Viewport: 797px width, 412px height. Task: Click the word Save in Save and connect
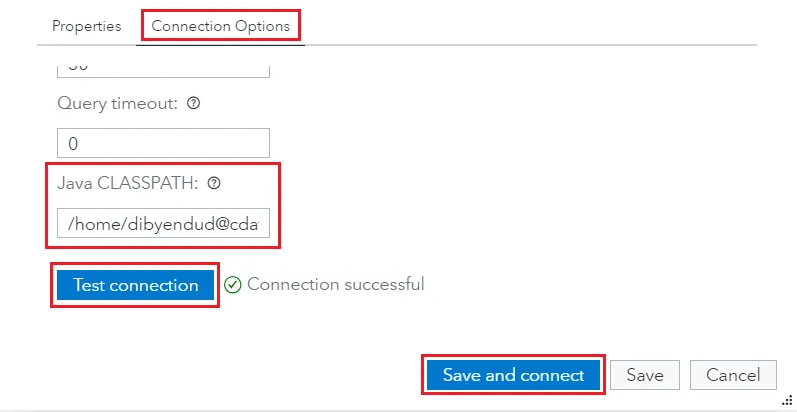tap(461, 375)
